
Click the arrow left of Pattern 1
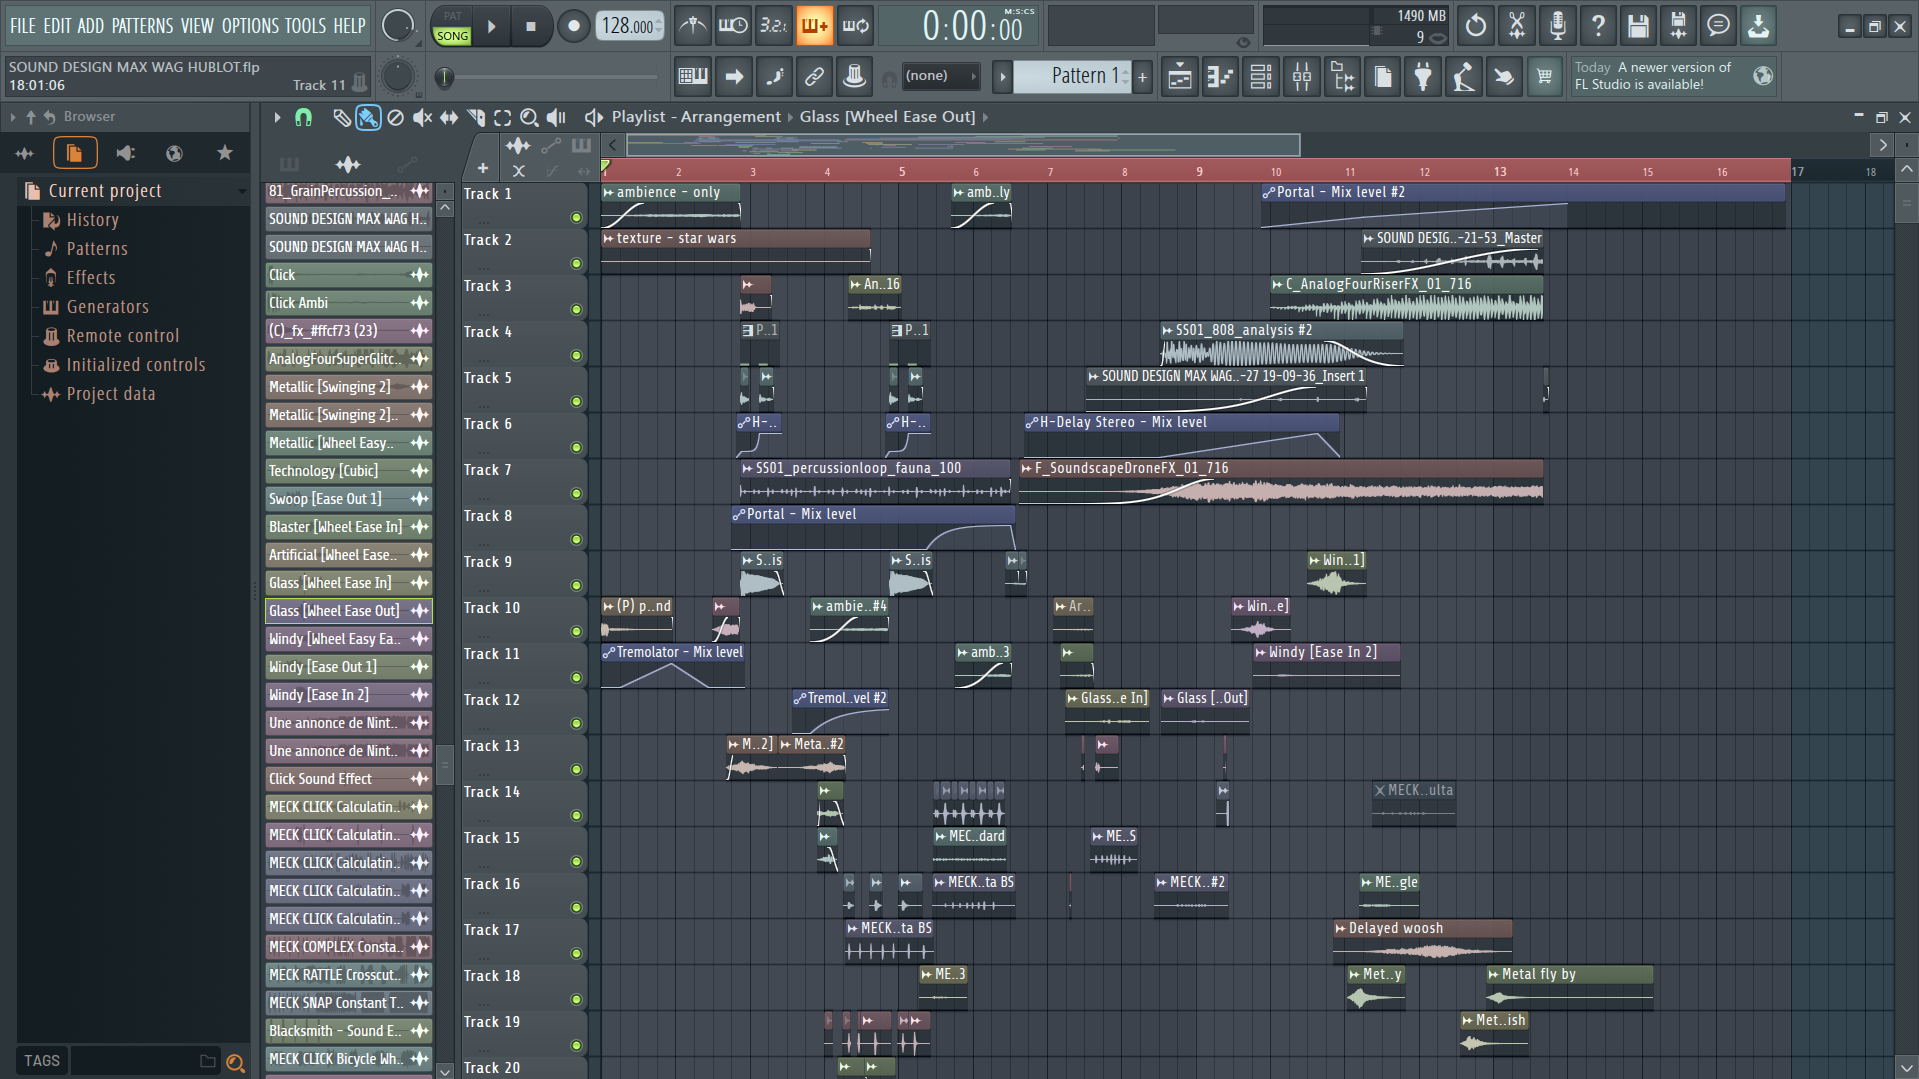(x=1002, y=76)
